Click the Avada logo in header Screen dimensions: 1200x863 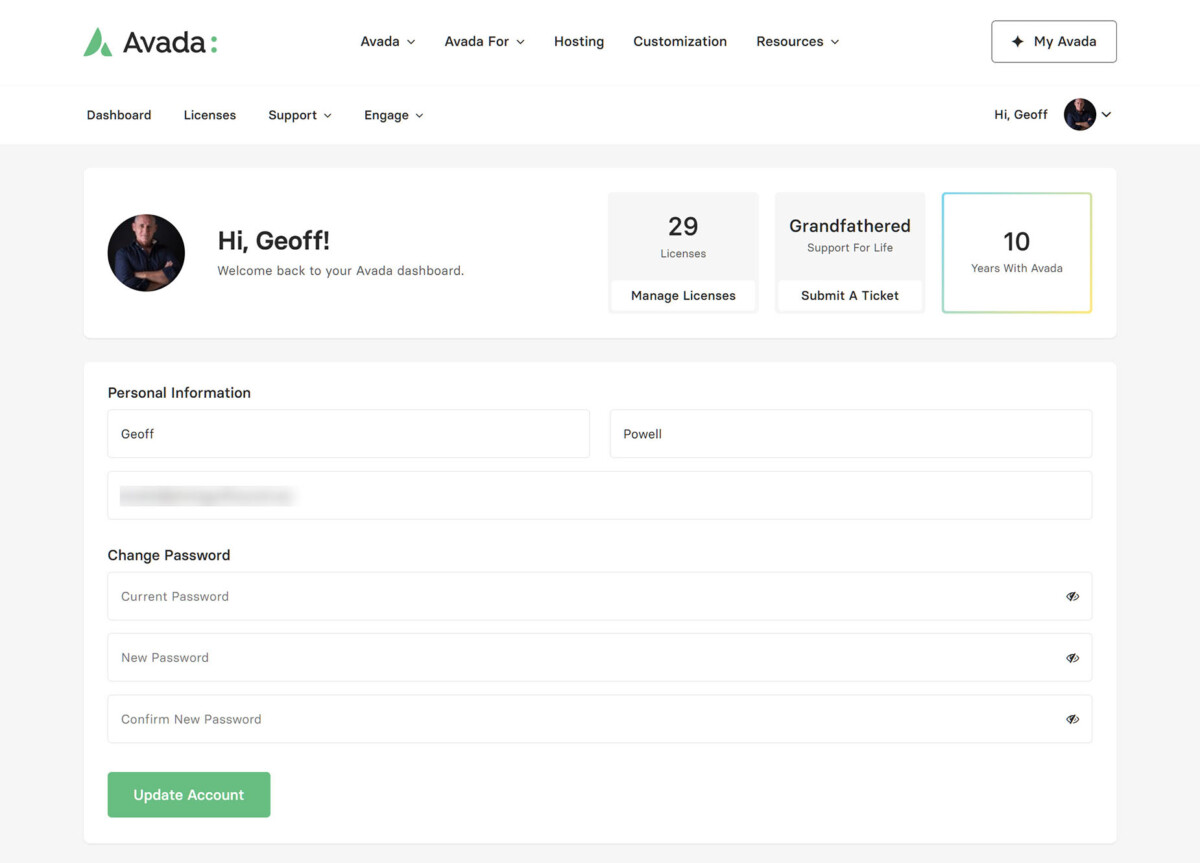coord(150,42)
